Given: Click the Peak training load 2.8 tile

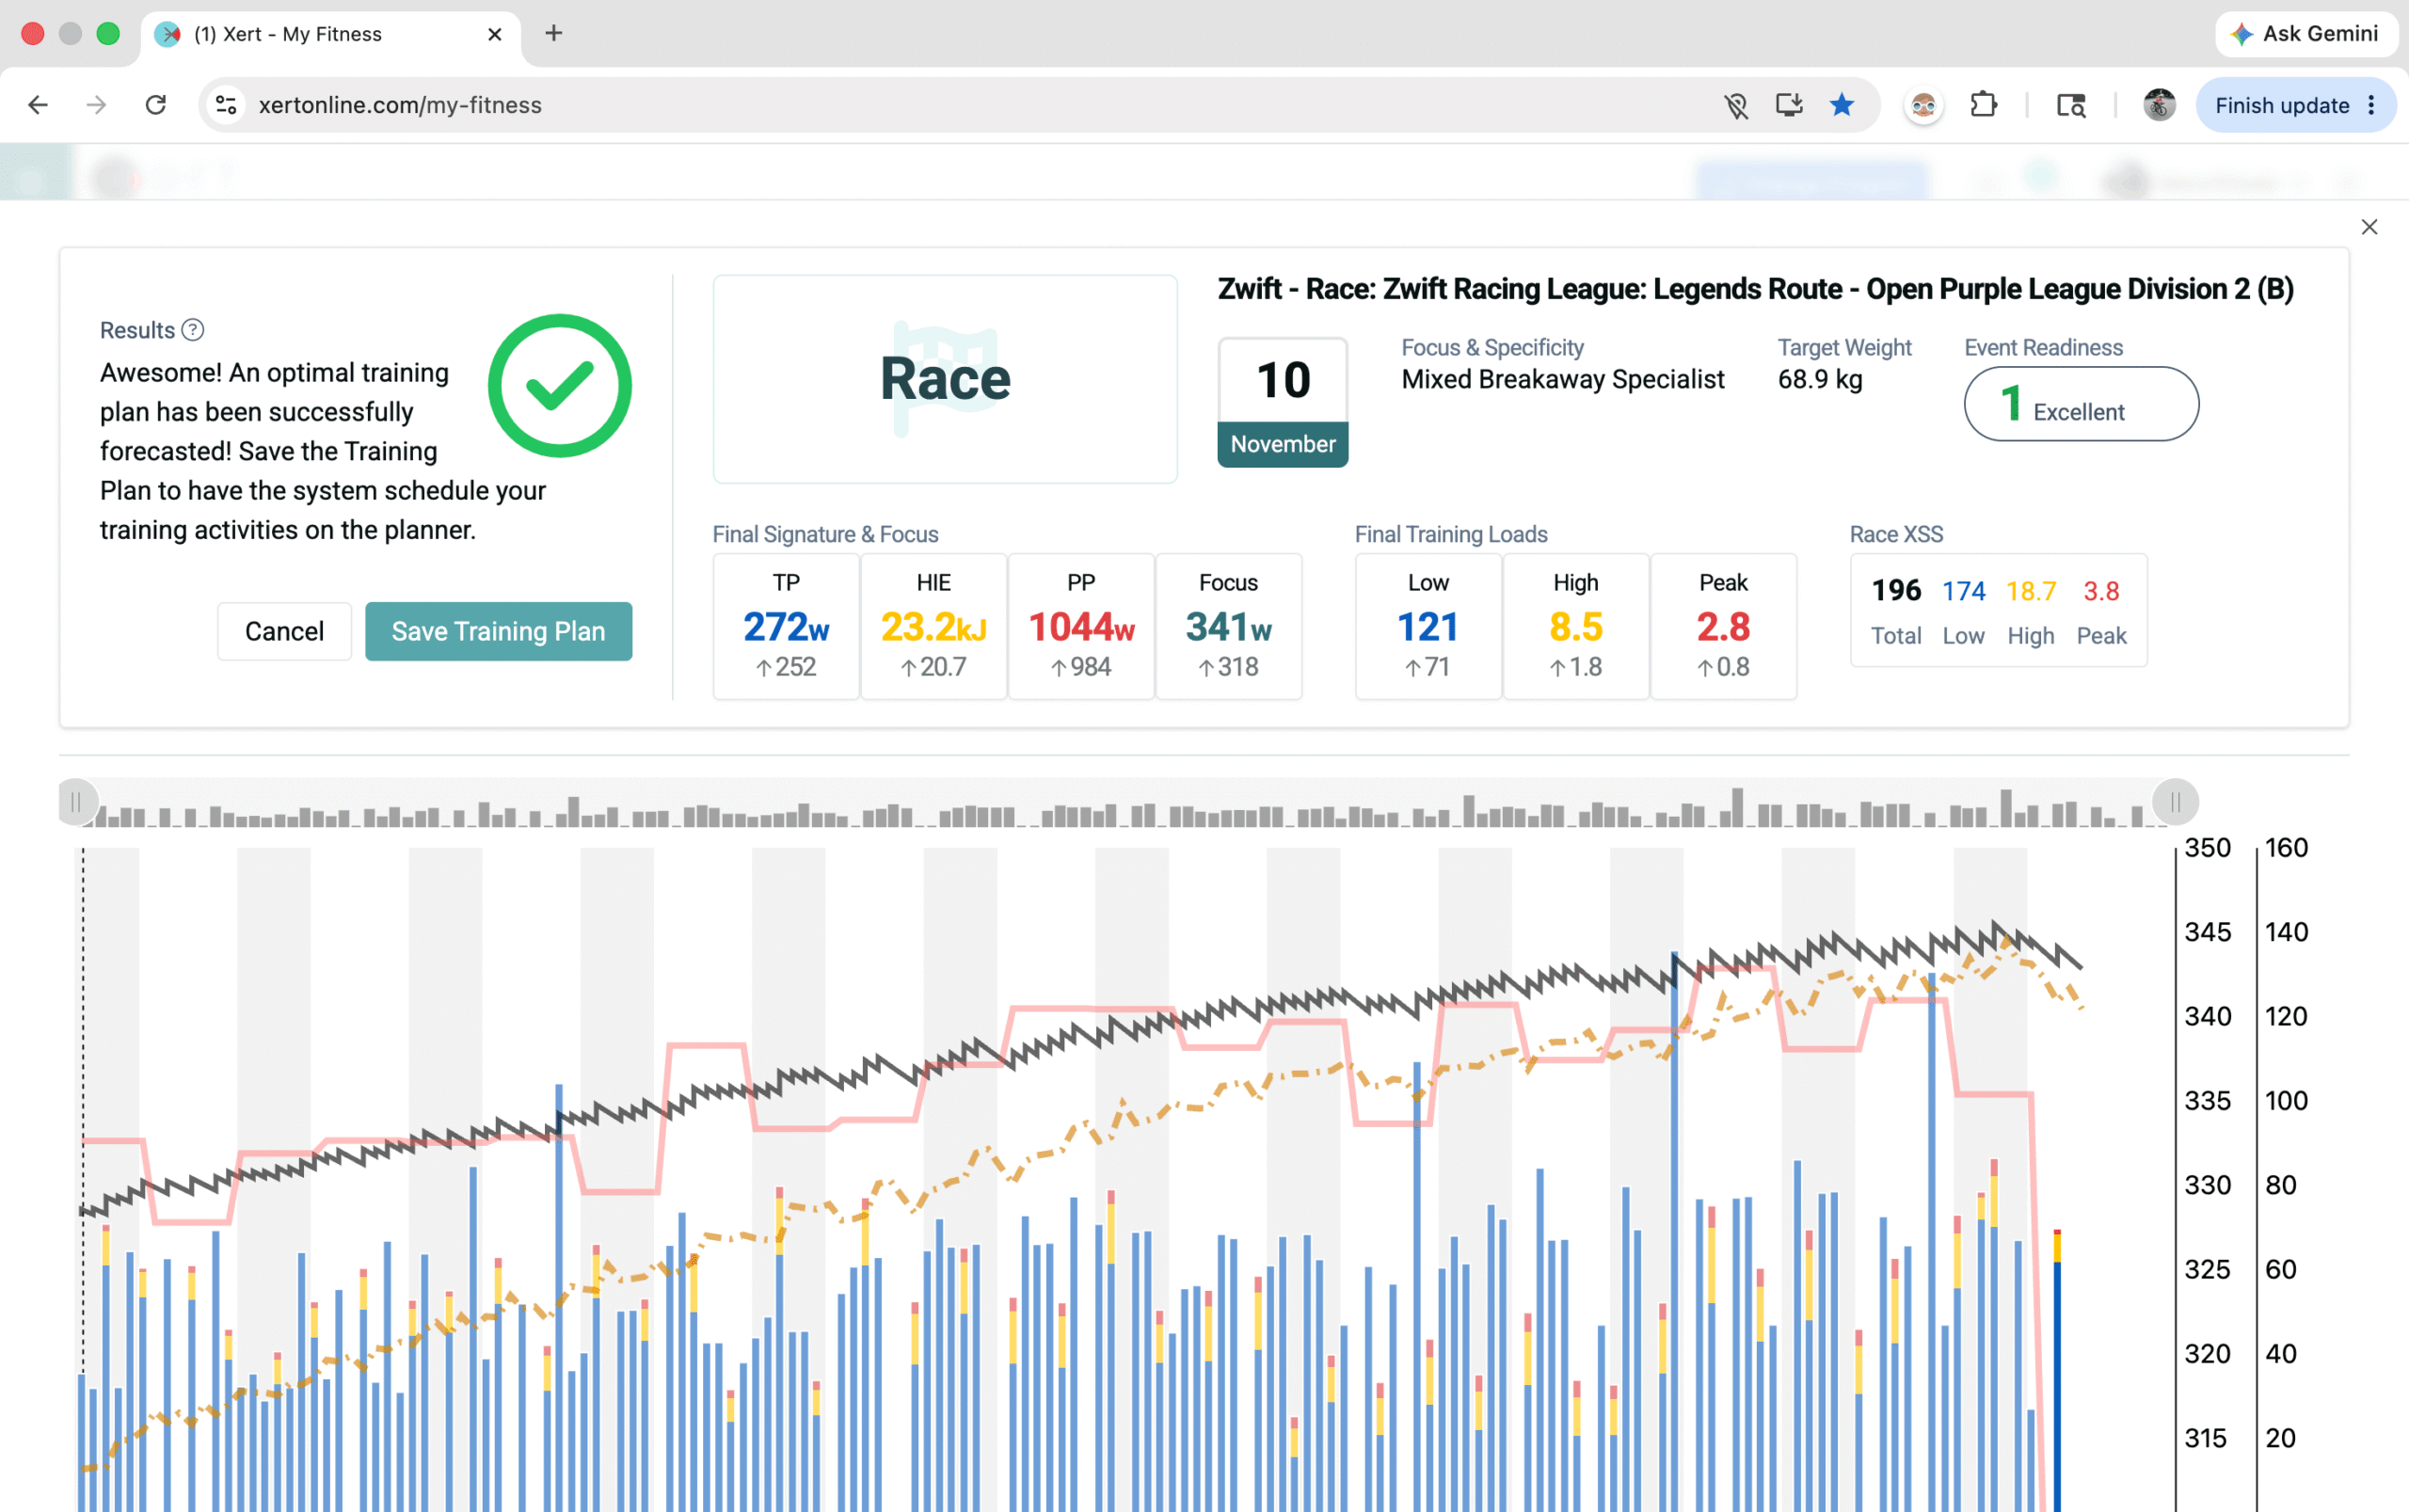Looking at the screenshot, I should (1723, 626).
